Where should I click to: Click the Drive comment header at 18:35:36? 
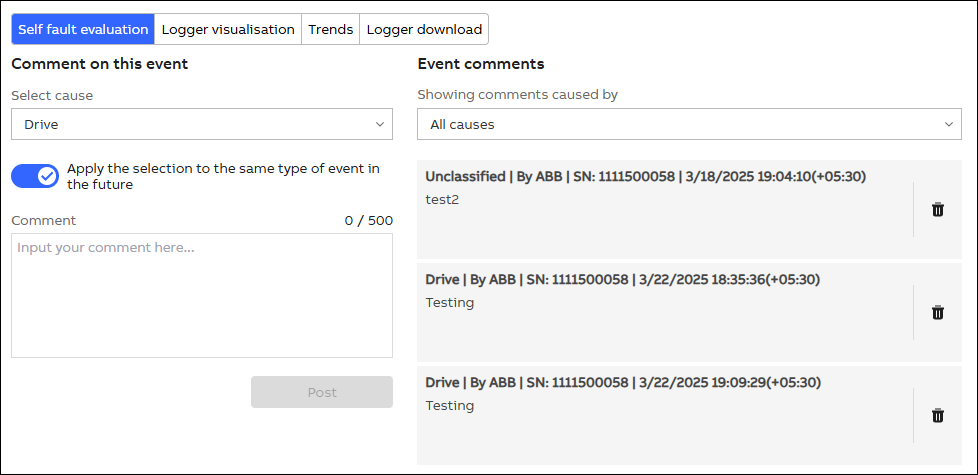[623, 279]
